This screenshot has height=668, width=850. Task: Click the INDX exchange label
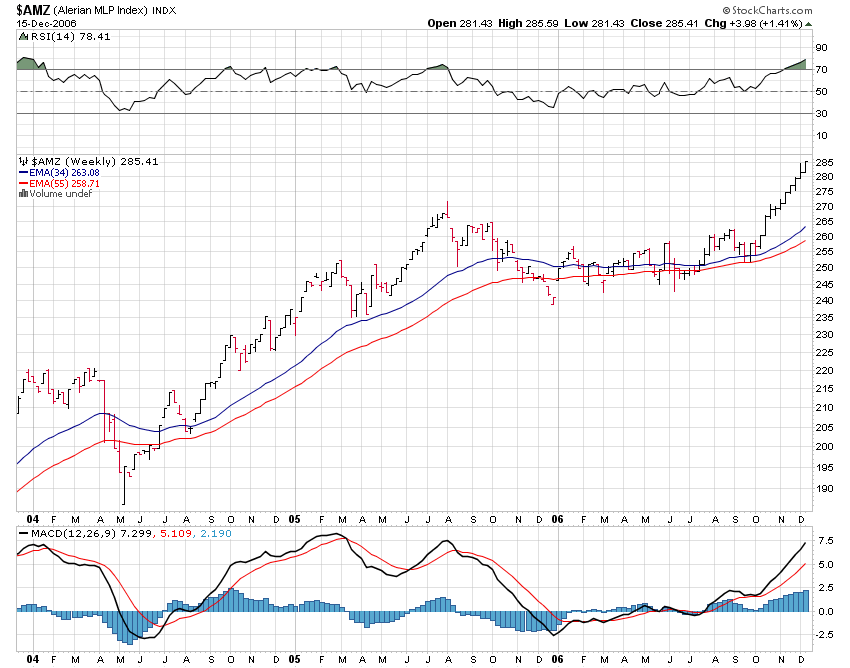pos(164,11)
